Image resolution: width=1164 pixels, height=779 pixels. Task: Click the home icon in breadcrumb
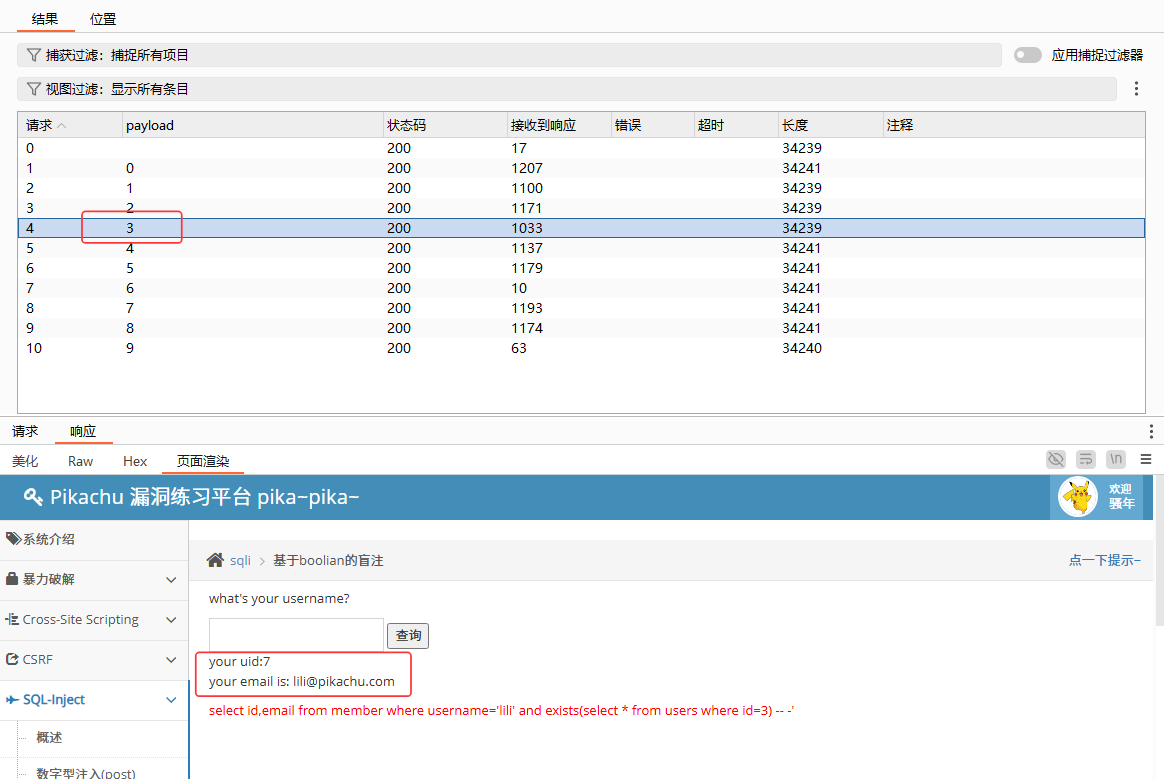click(215, 560)
